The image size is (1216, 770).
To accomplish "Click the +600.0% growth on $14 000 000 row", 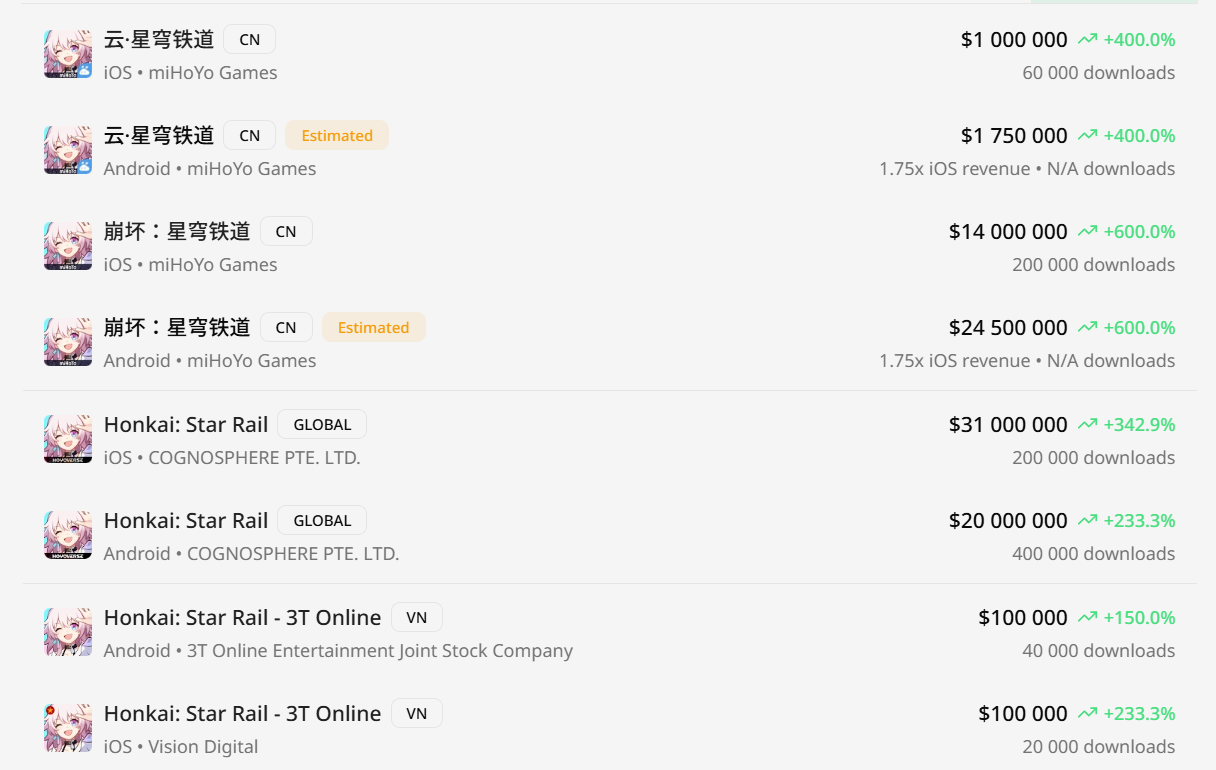I will click(1139, 232).
